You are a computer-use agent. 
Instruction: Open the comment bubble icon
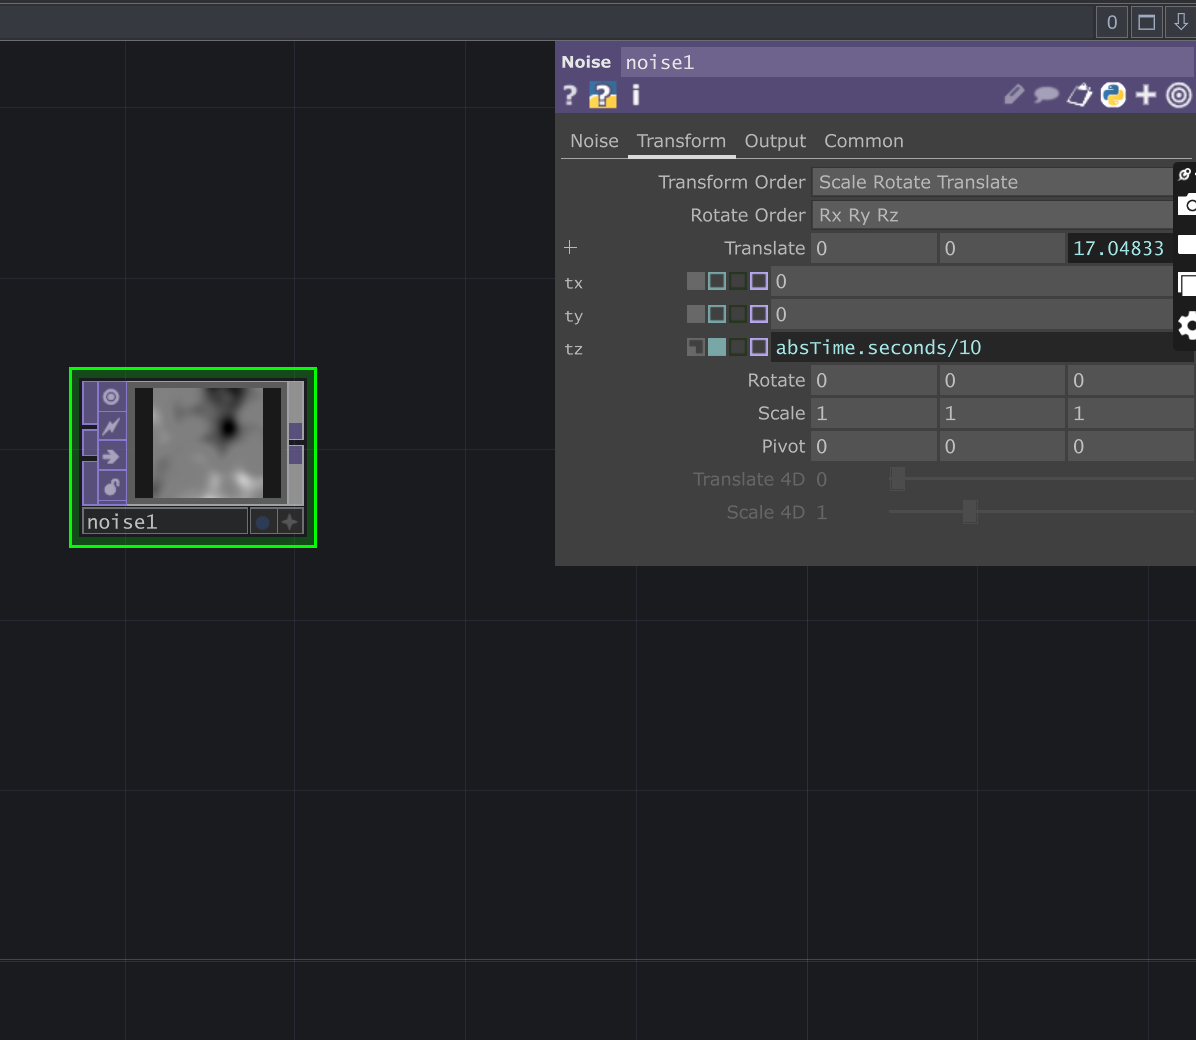pos(1046,95)
